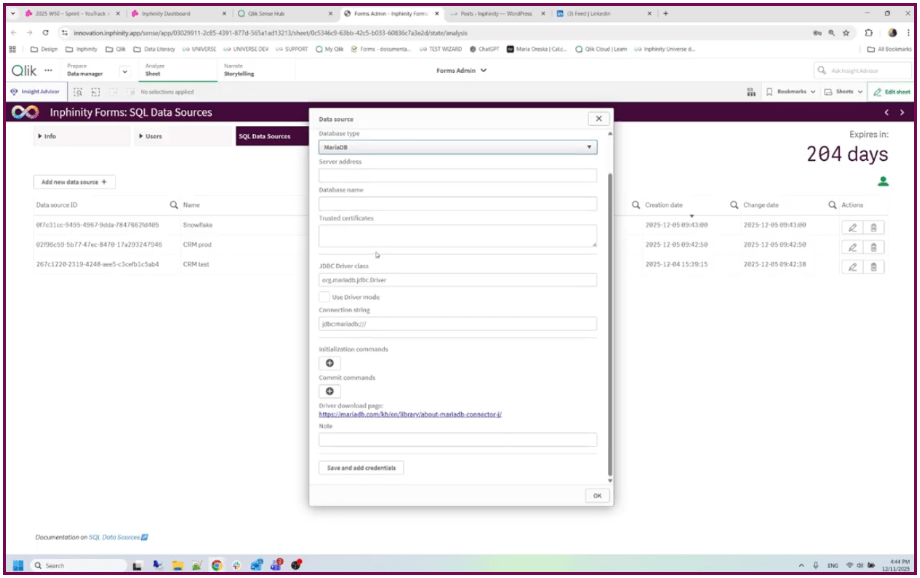920x578 pixels.
Task: Open Chrome from the Windows taskbar
Action: 217,566
